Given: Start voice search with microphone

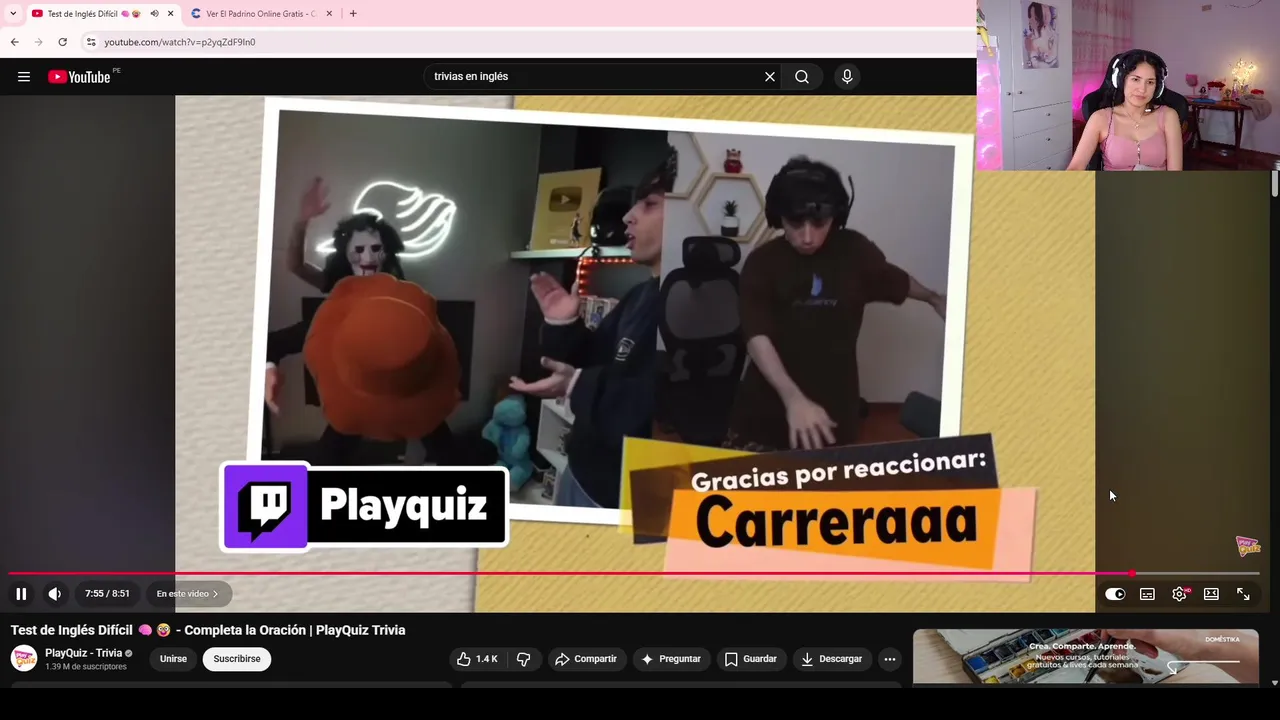Looking at the screenshot, I should (847, 77).
